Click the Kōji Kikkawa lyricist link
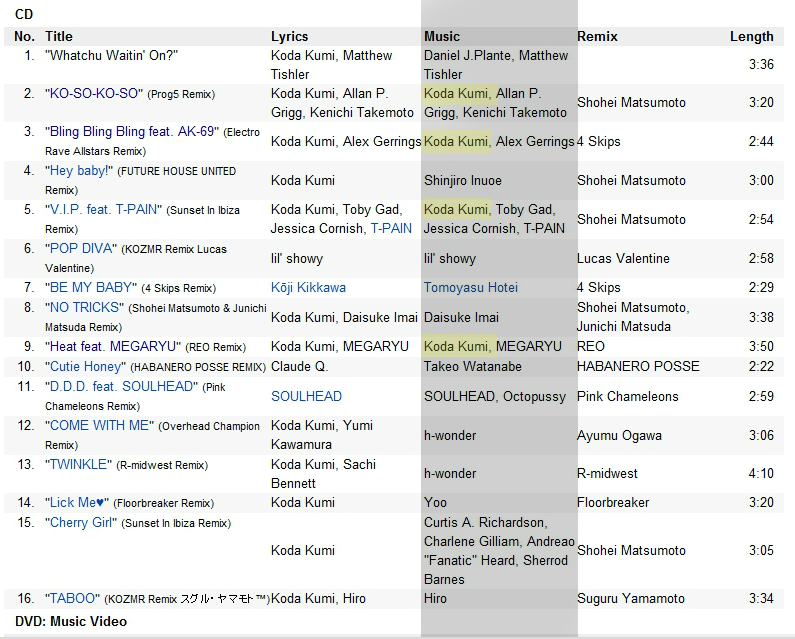This screenshot has height=639, width=795. click(308, 287)
